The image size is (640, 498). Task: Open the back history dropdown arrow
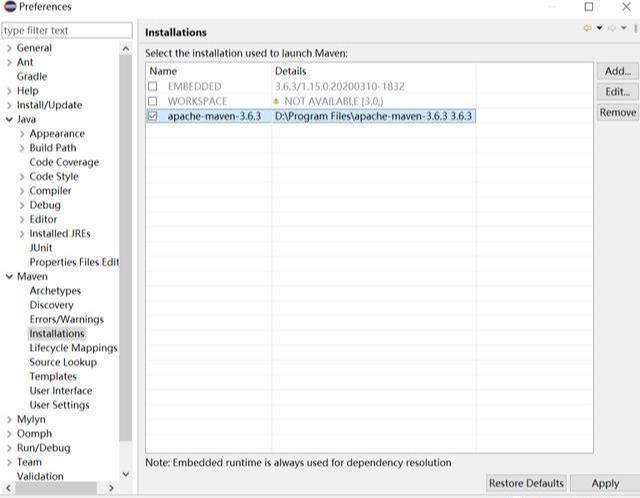pos(599,28)
